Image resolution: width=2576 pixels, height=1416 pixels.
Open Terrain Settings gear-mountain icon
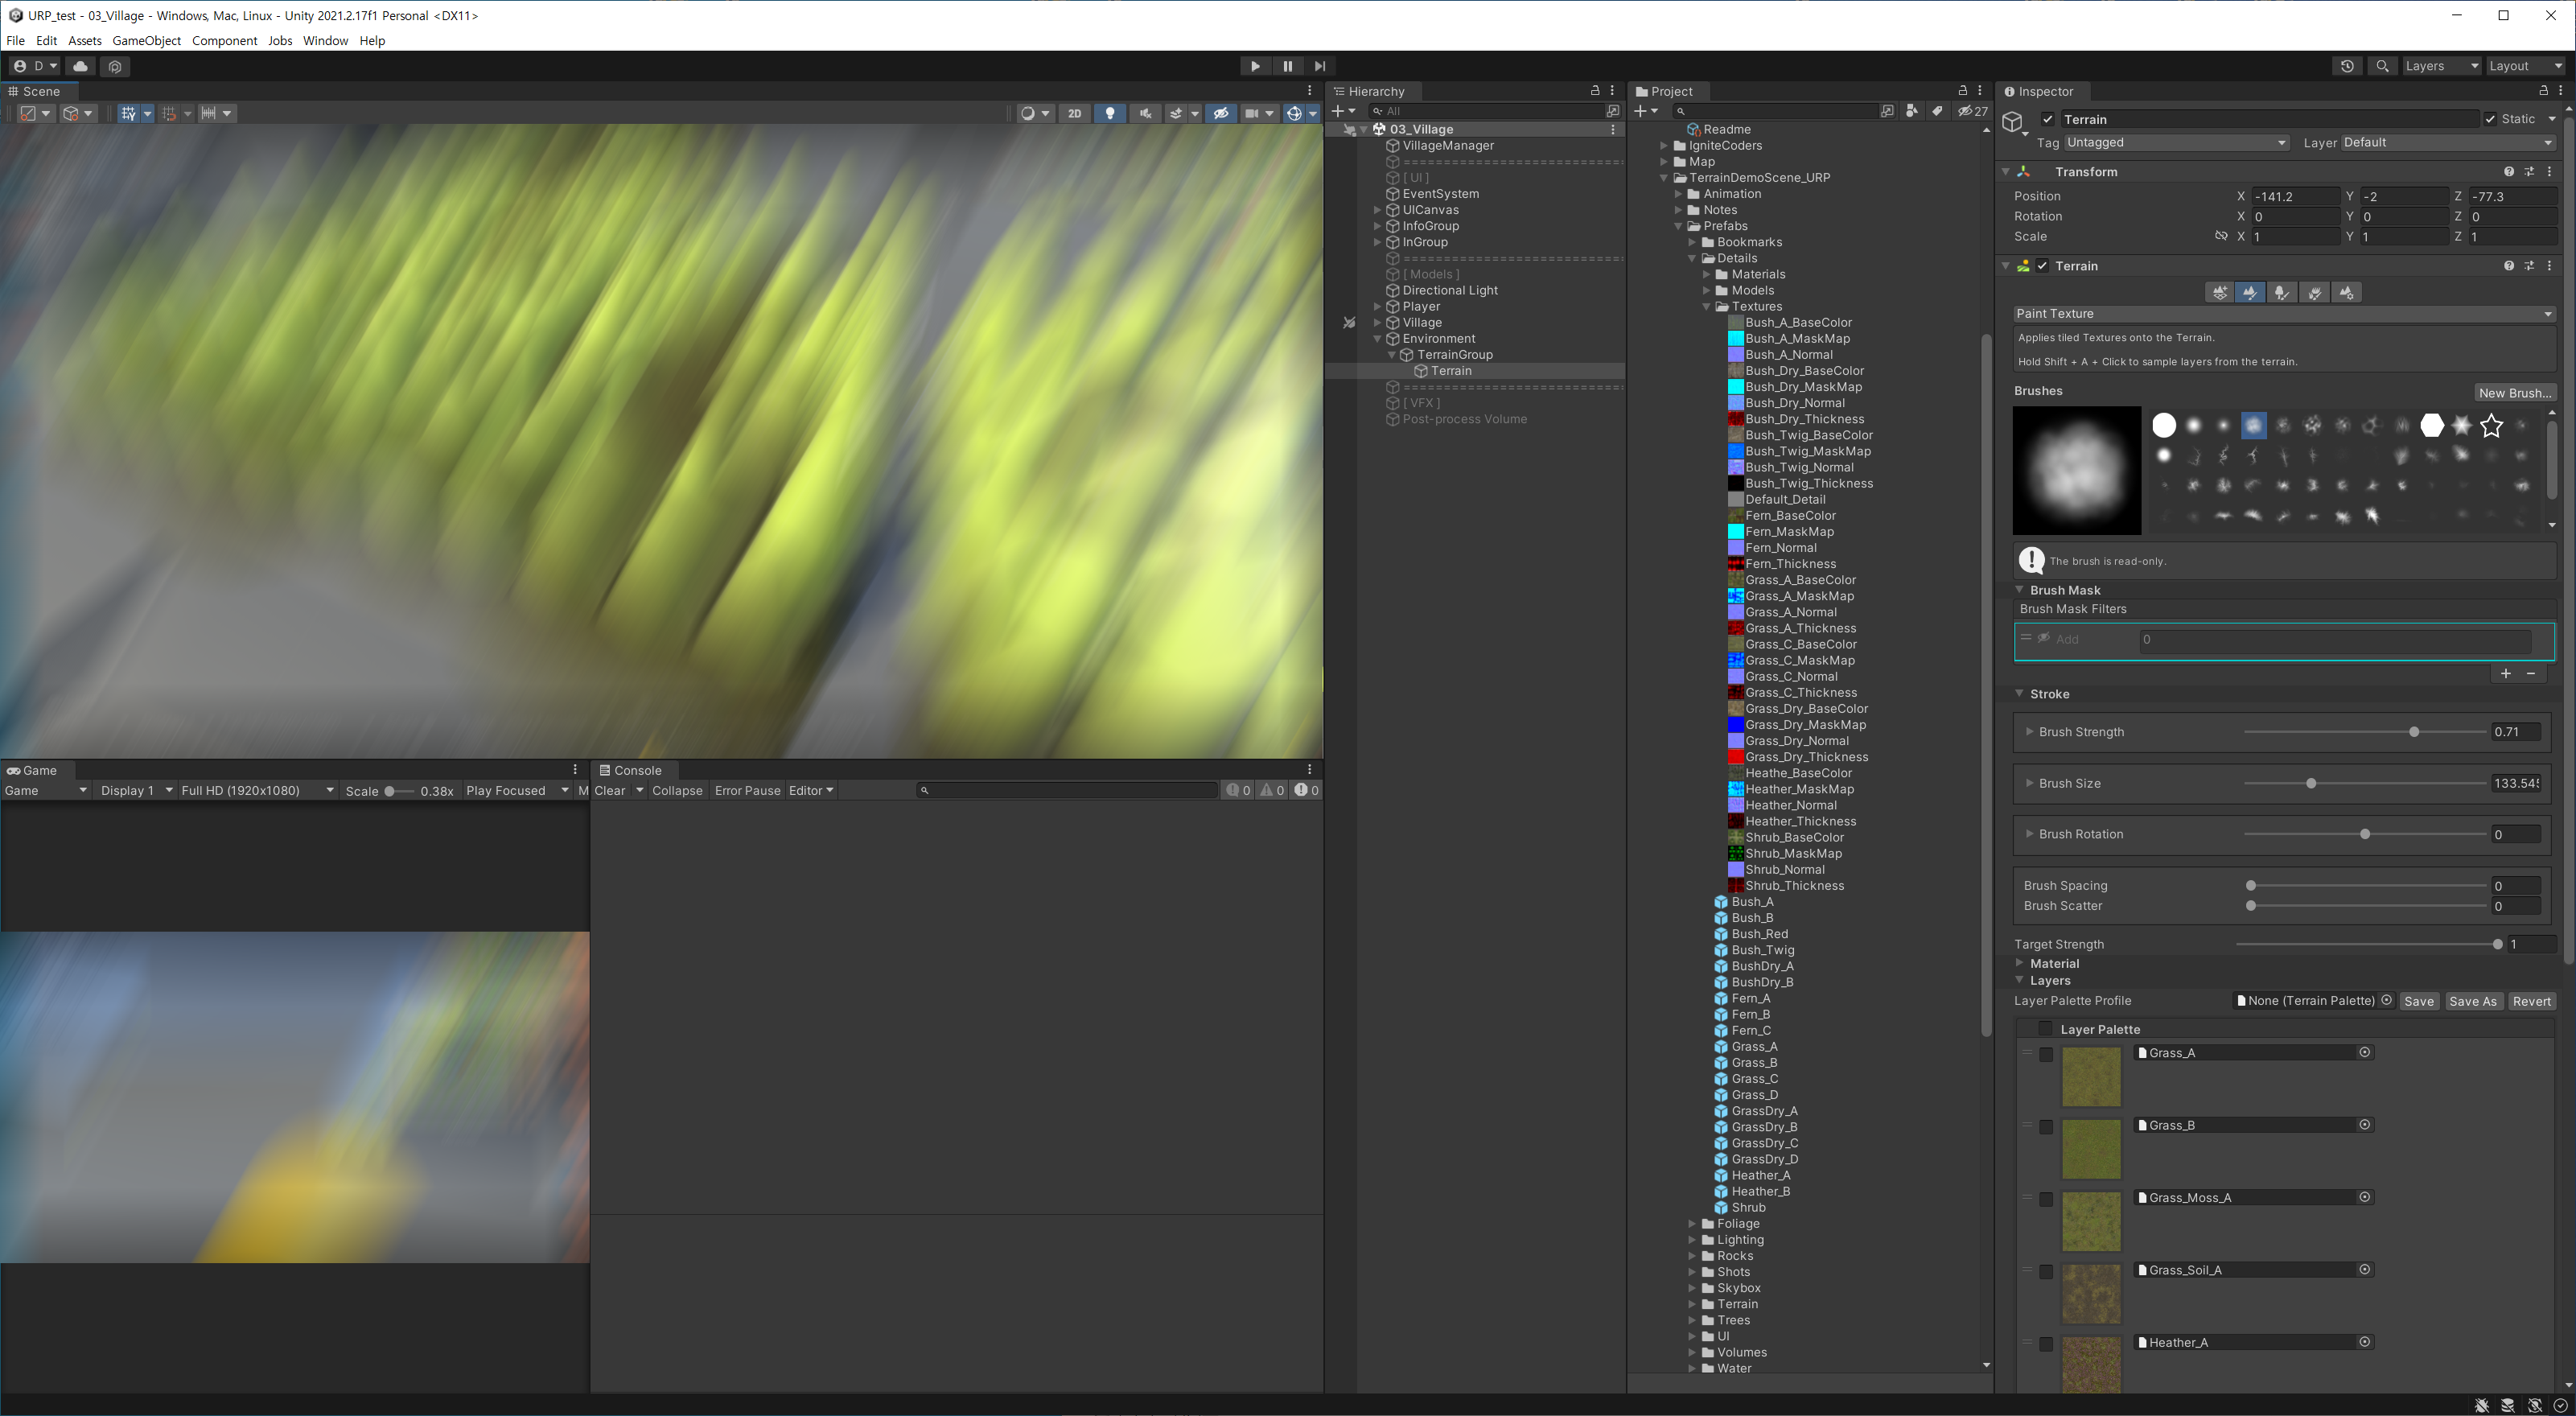2346,292
